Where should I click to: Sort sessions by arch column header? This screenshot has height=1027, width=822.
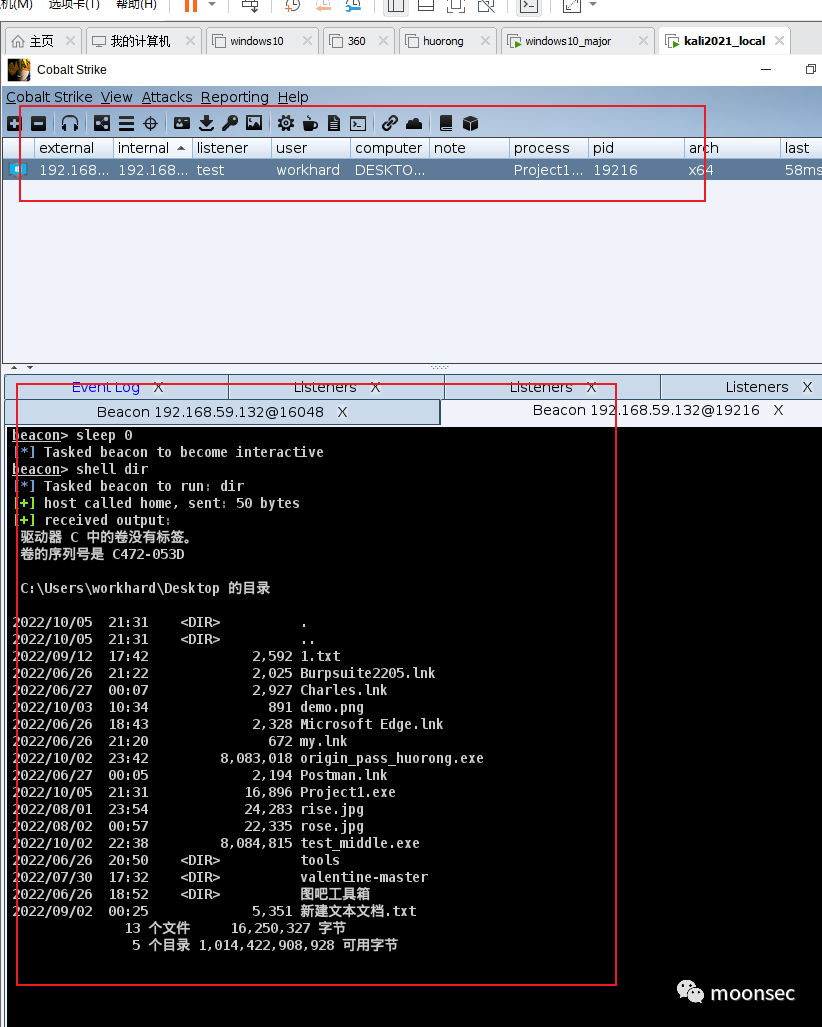[732, 148]
